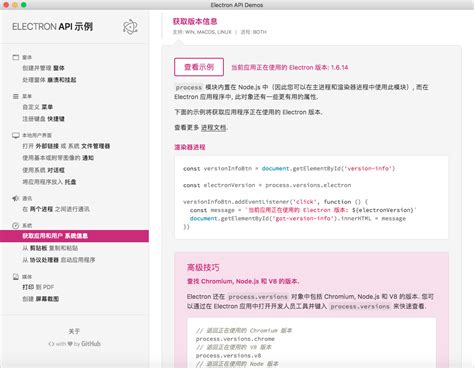Screen dimensions: 474x368
Task: Click the Electron version 1.6.14 result text
Action: click(x=290, y=67)
